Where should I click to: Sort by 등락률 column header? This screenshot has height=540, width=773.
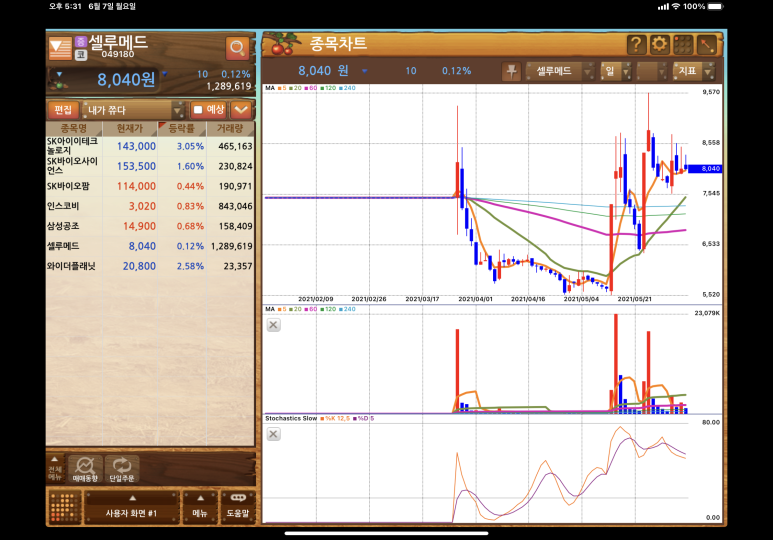182,129
